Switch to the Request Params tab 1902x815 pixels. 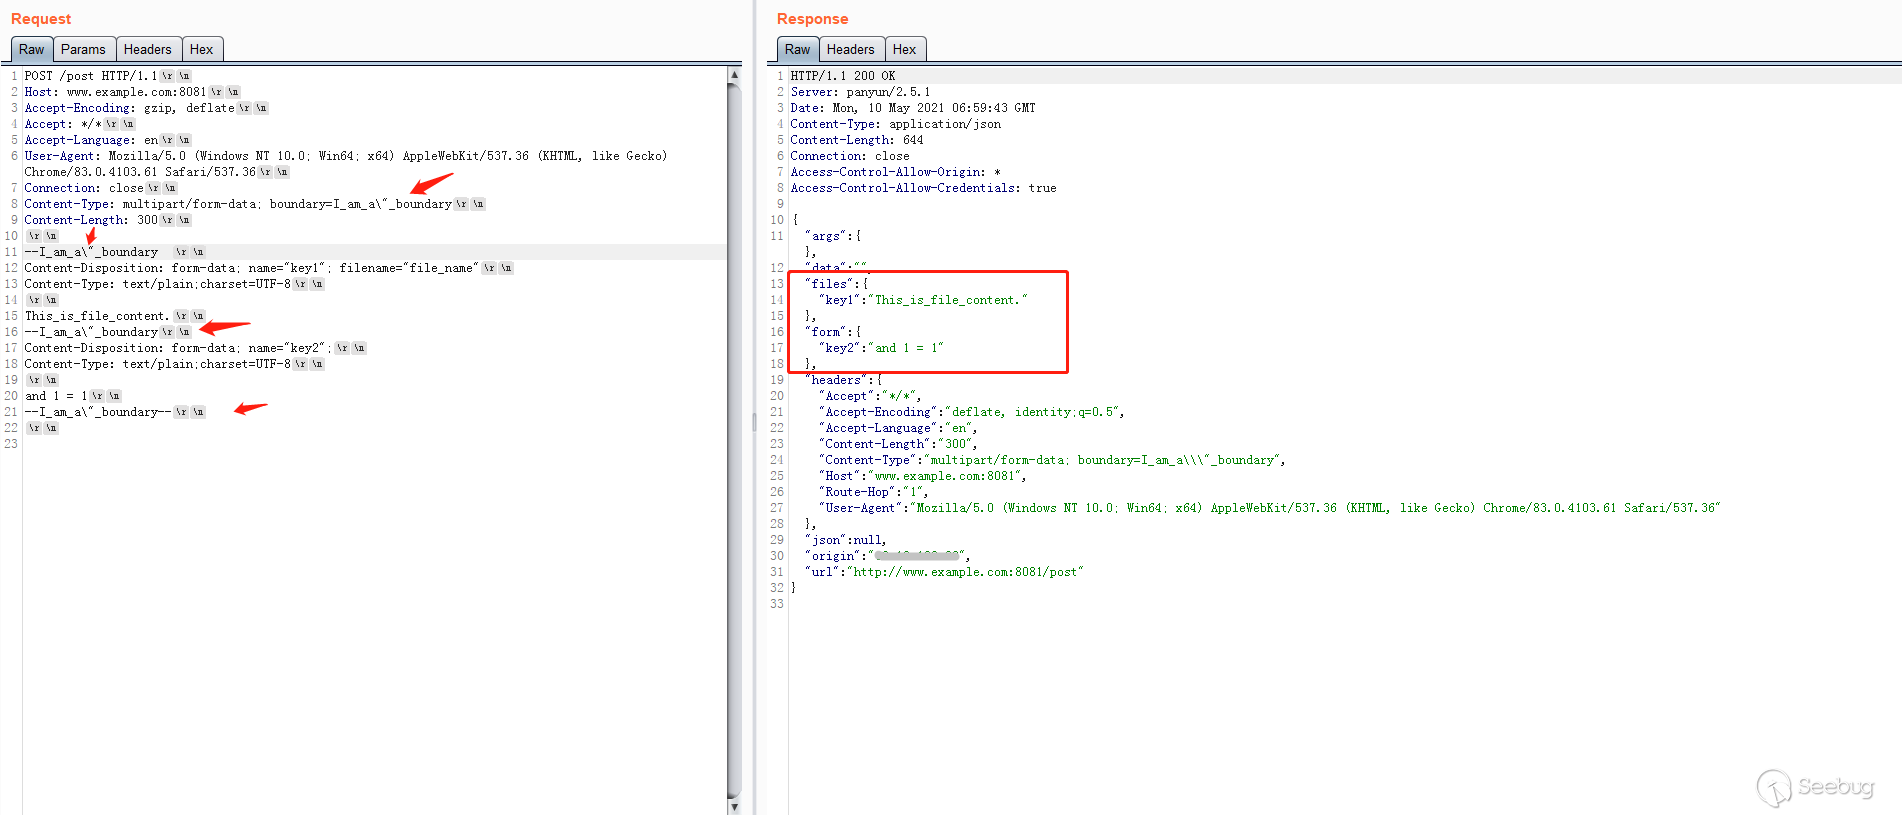tap(82, 49)
